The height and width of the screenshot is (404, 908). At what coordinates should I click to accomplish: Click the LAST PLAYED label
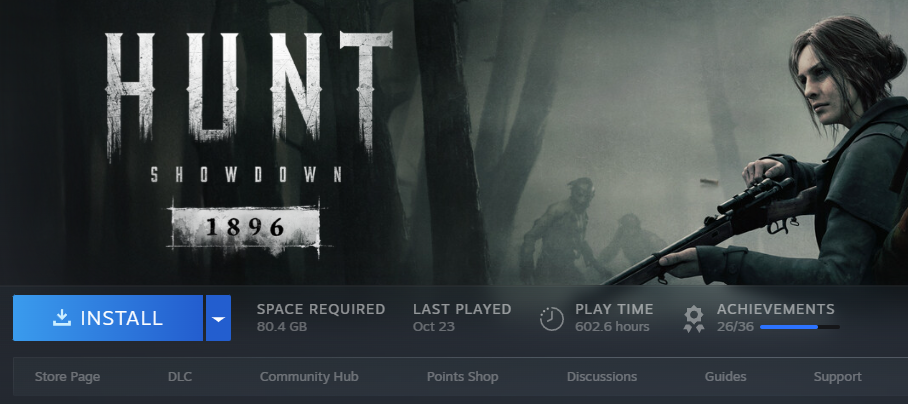462,309
